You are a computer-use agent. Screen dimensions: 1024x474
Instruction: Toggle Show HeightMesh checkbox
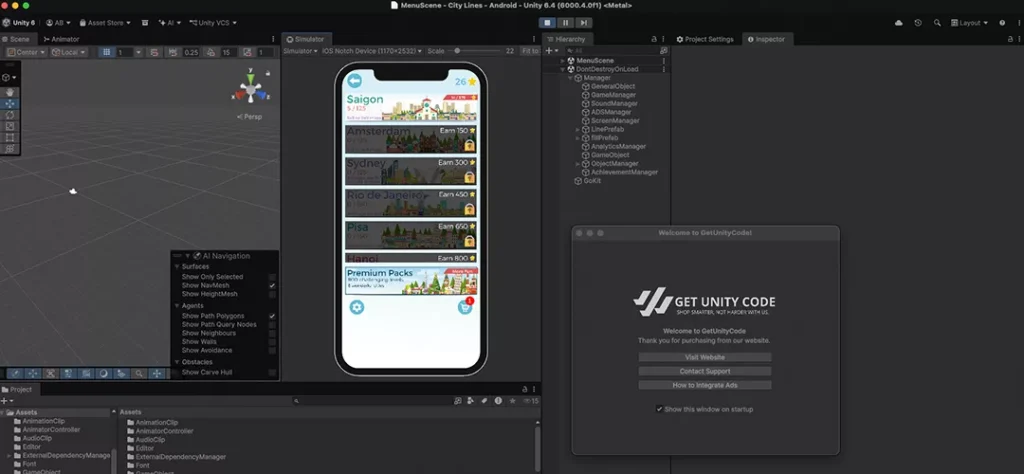pyautogui.click(x=272, y=294)
